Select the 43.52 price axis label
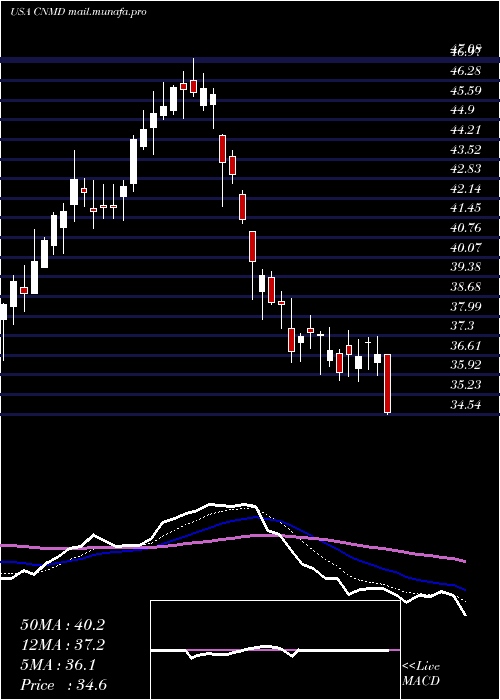This screenshot has height=700, width=500. 465,150
